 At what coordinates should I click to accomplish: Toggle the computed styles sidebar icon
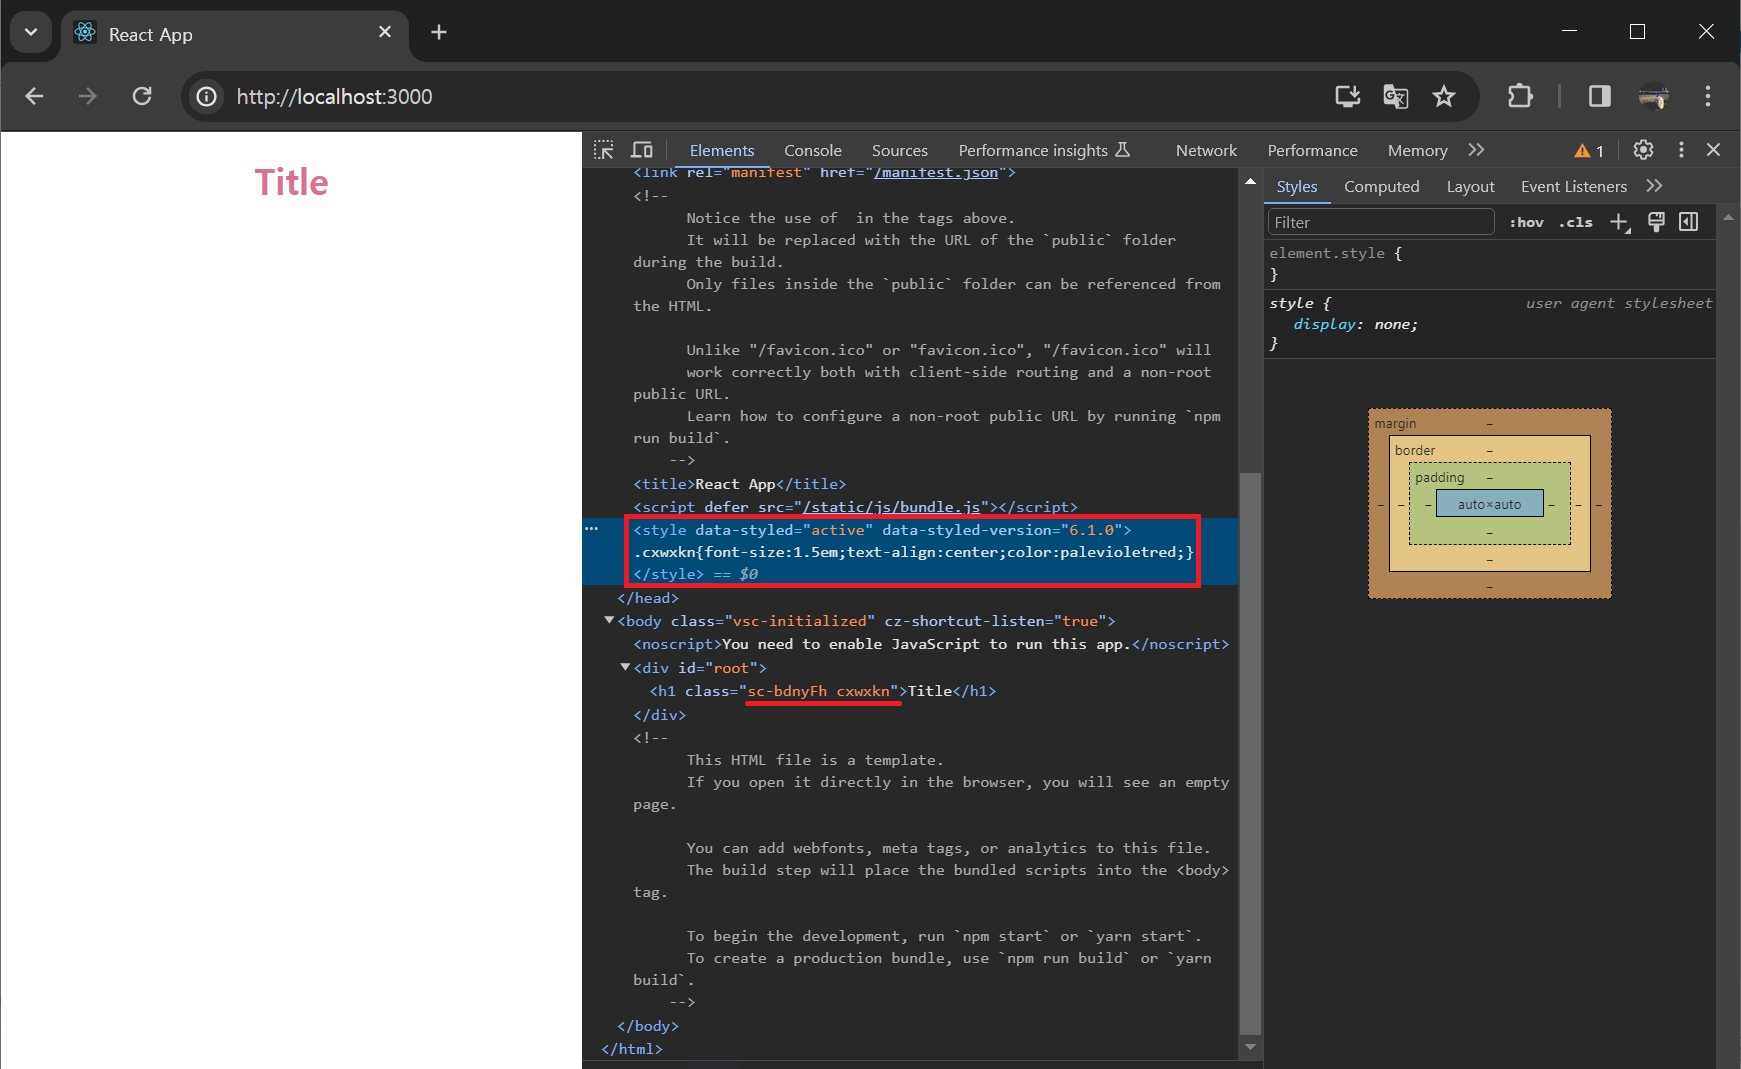click(1689, 222)
